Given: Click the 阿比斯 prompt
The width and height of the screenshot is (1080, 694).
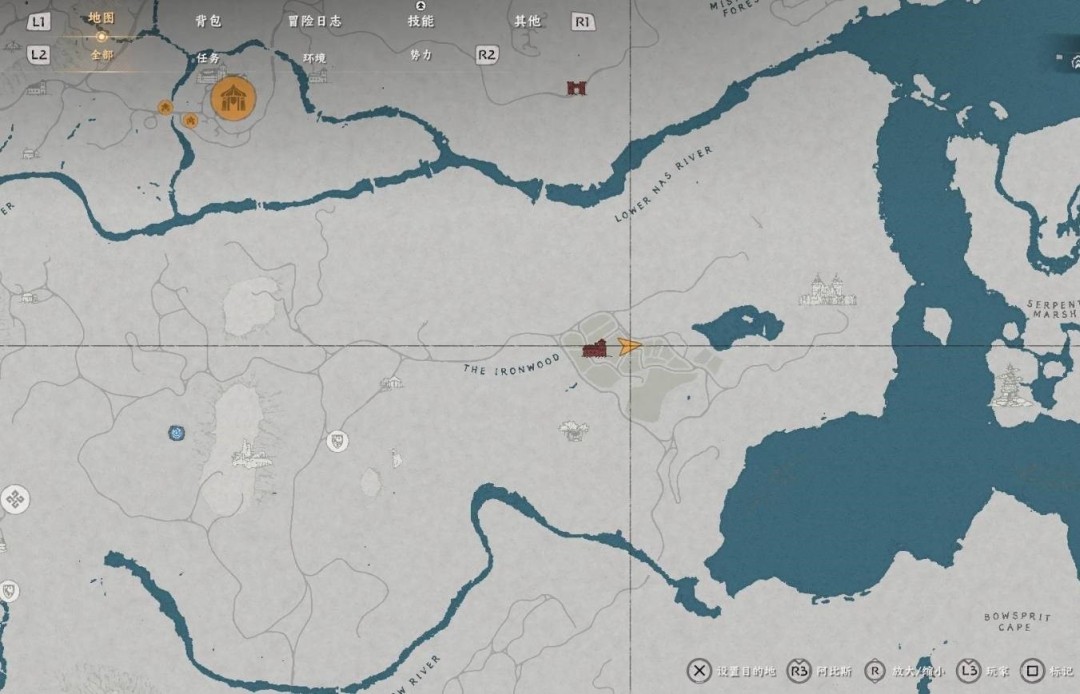Looking at the screenshot, I should (834, 671).
